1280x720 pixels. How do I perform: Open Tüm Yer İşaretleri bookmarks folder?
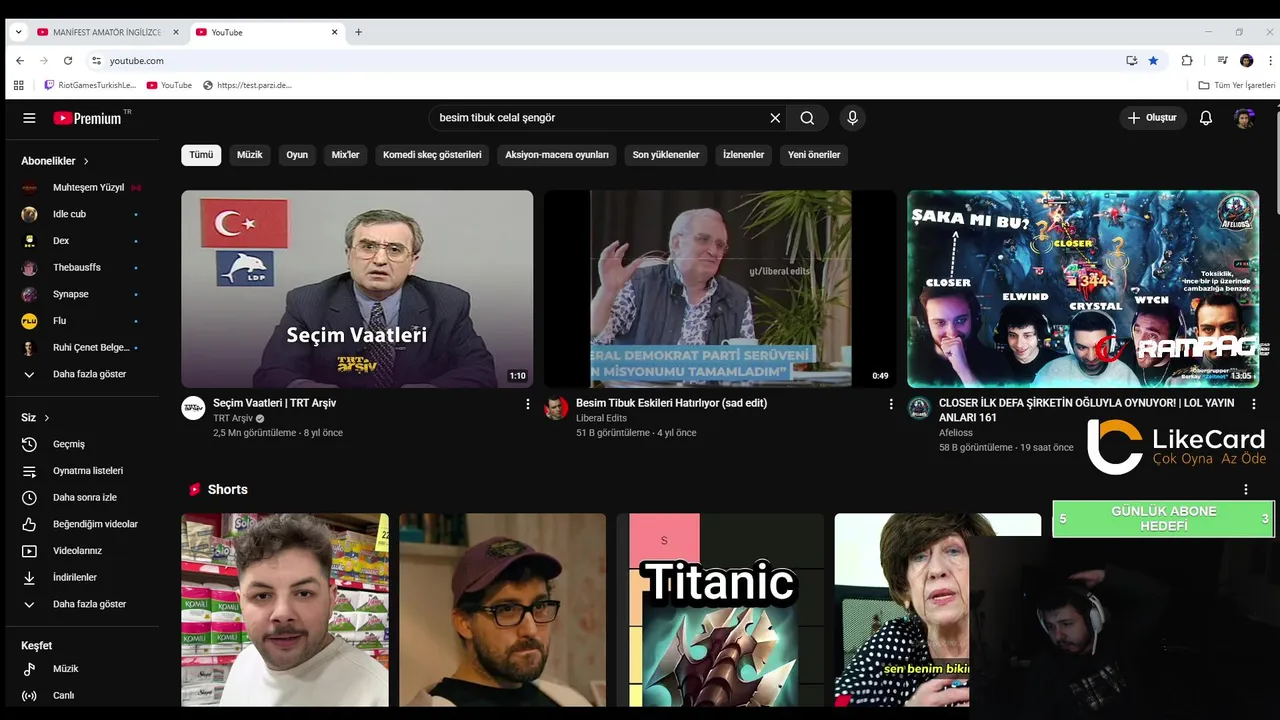[1237, 86]
